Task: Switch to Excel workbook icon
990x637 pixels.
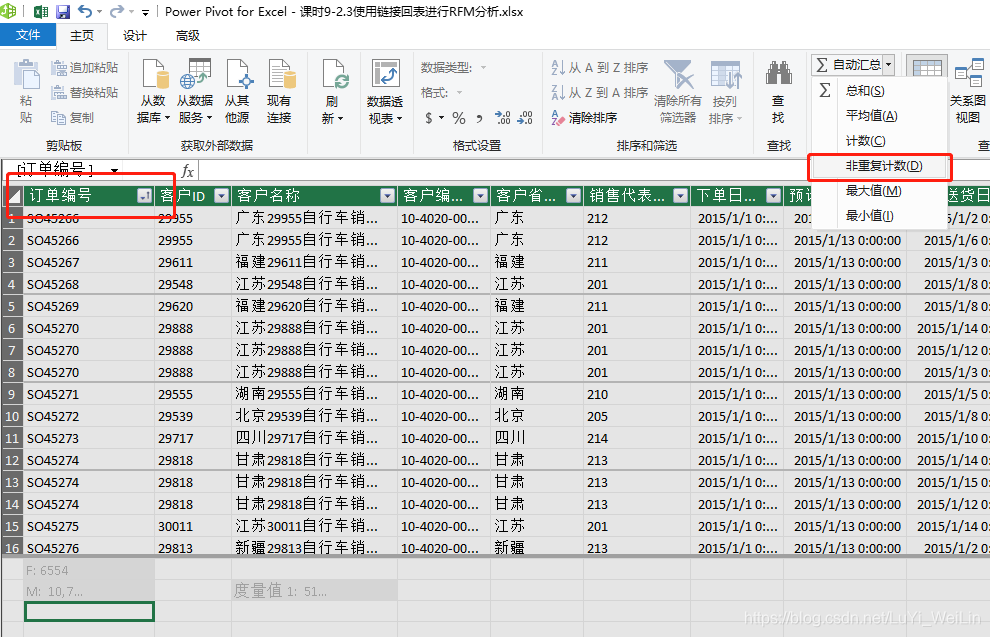Action: [41, 11]
